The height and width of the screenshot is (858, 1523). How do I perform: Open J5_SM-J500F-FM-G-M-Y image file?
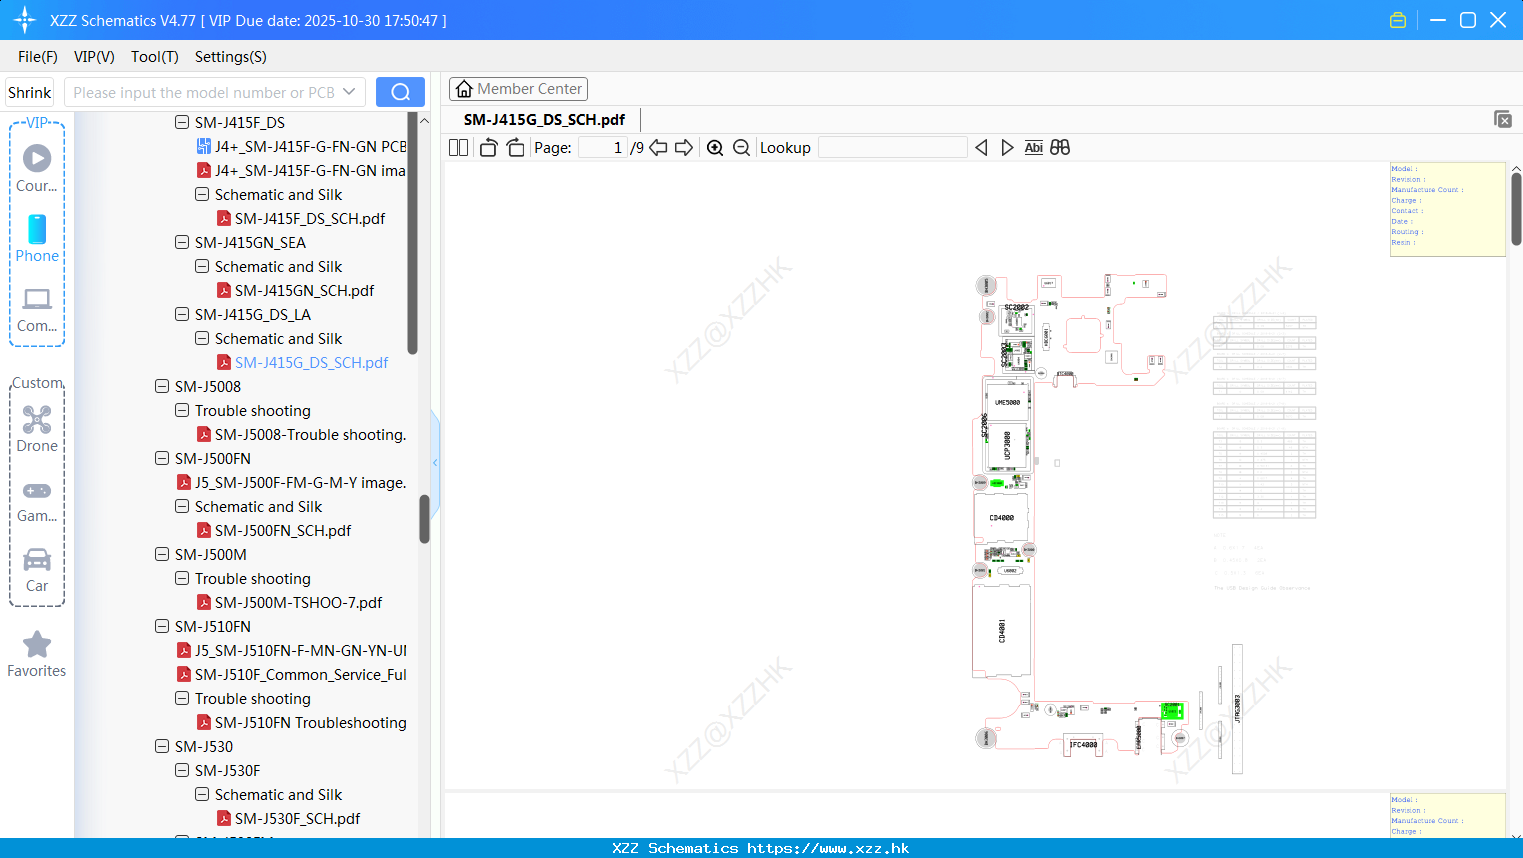[x=291, y=482]
